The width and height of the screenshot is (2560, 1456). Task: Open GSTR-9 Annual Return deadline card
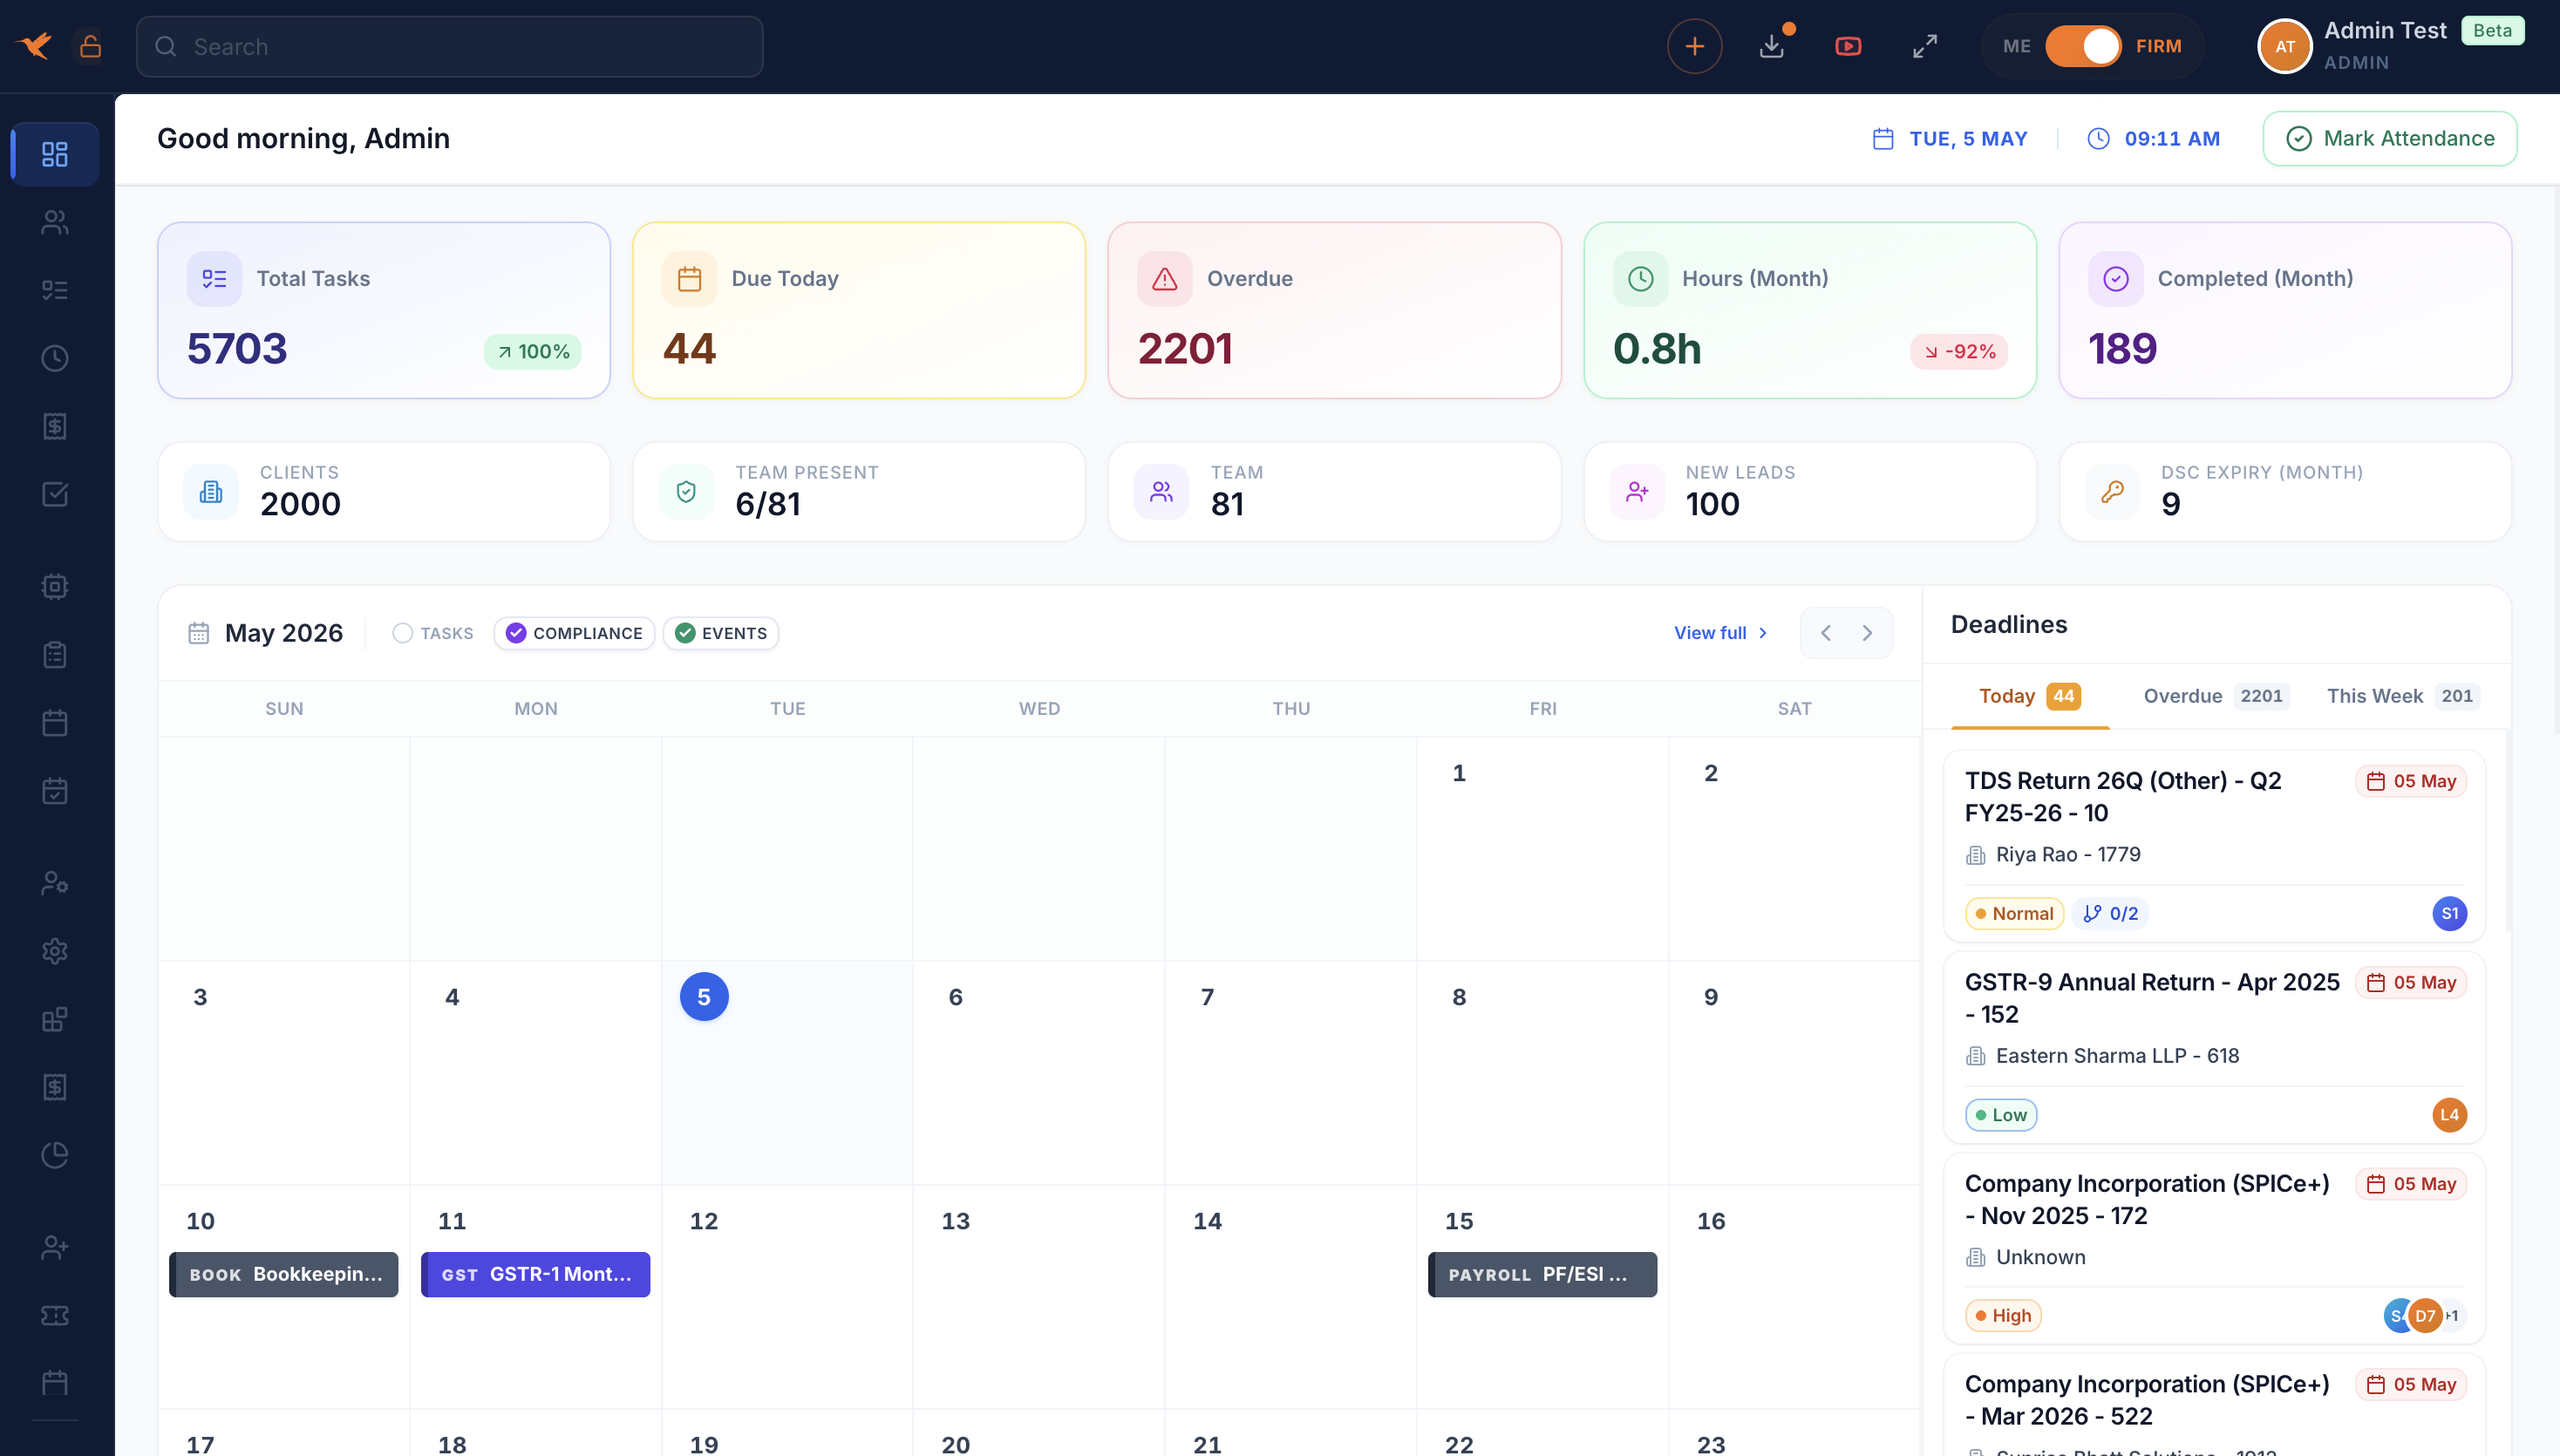(2214, 1047)
